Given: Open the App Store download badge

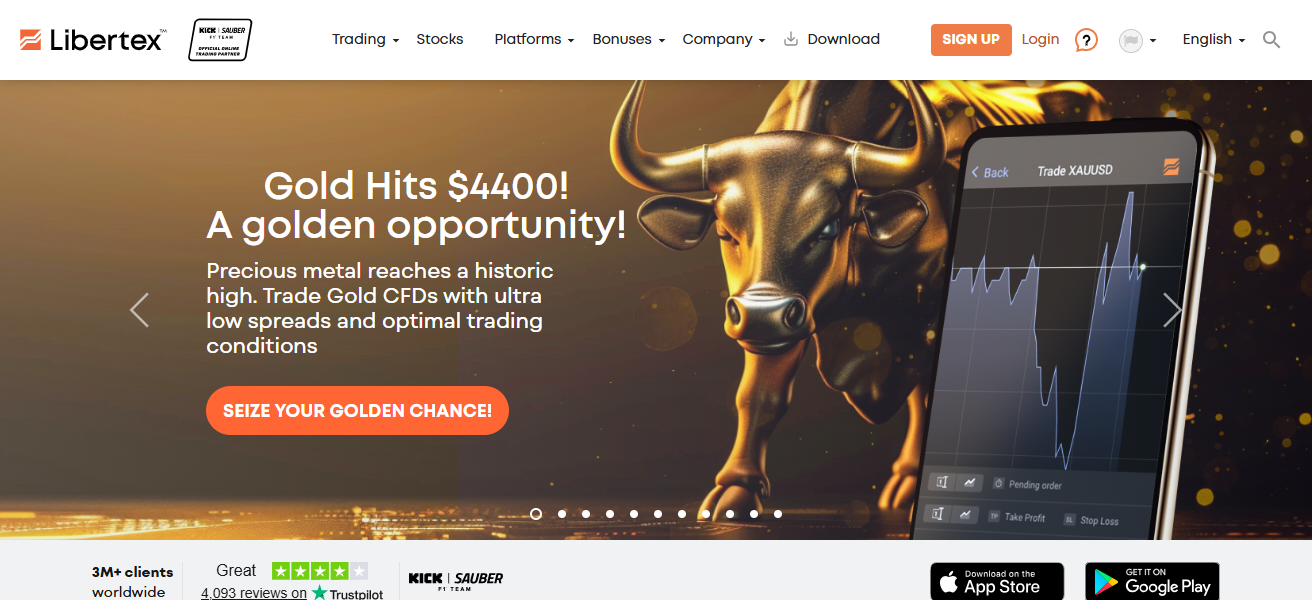Looking at the screenshot, I should tap(997, 581).
